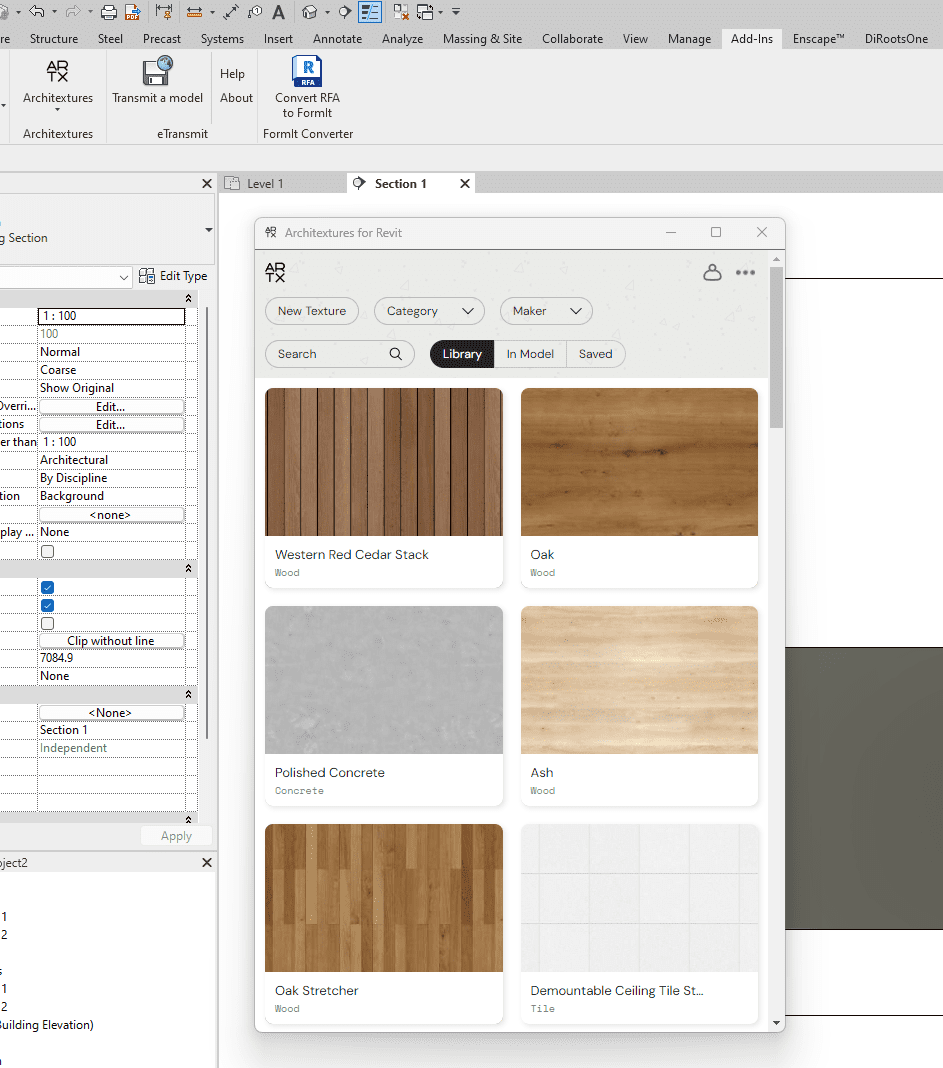Image resolution: width=943 pixels, height=1068 pixels.
Task: Select the Oak texture thumbnail
Action: [x=639, y=462]
